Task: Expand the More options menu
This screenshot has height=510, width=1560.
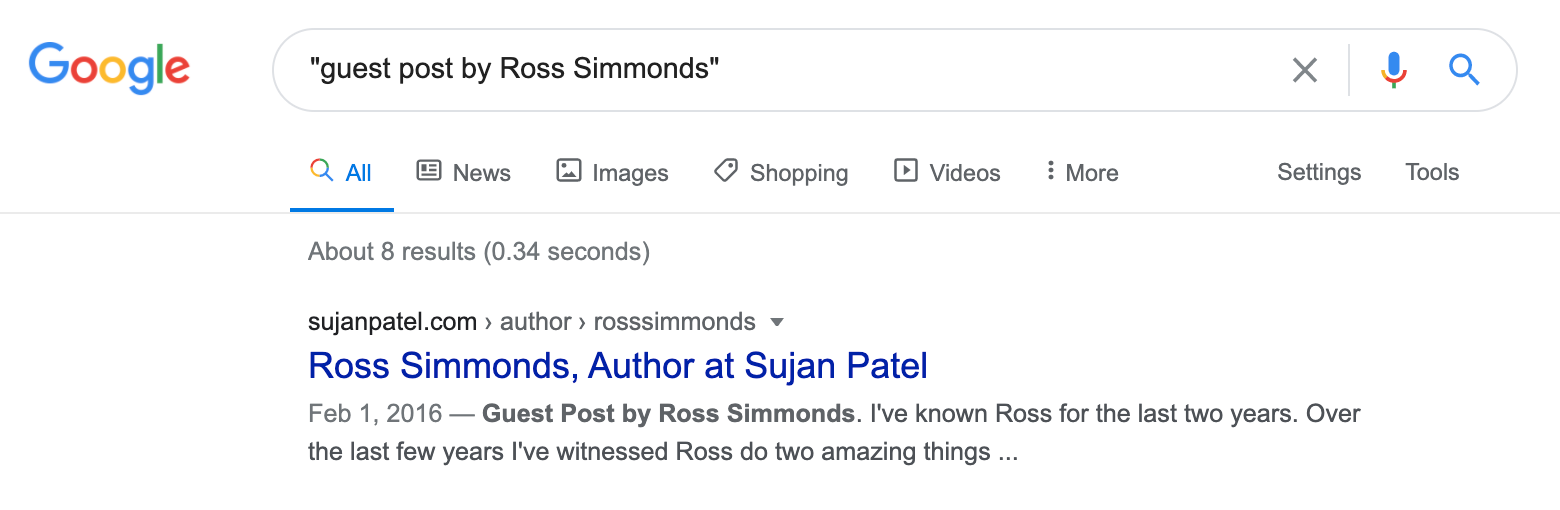Action: (1081, 173)
